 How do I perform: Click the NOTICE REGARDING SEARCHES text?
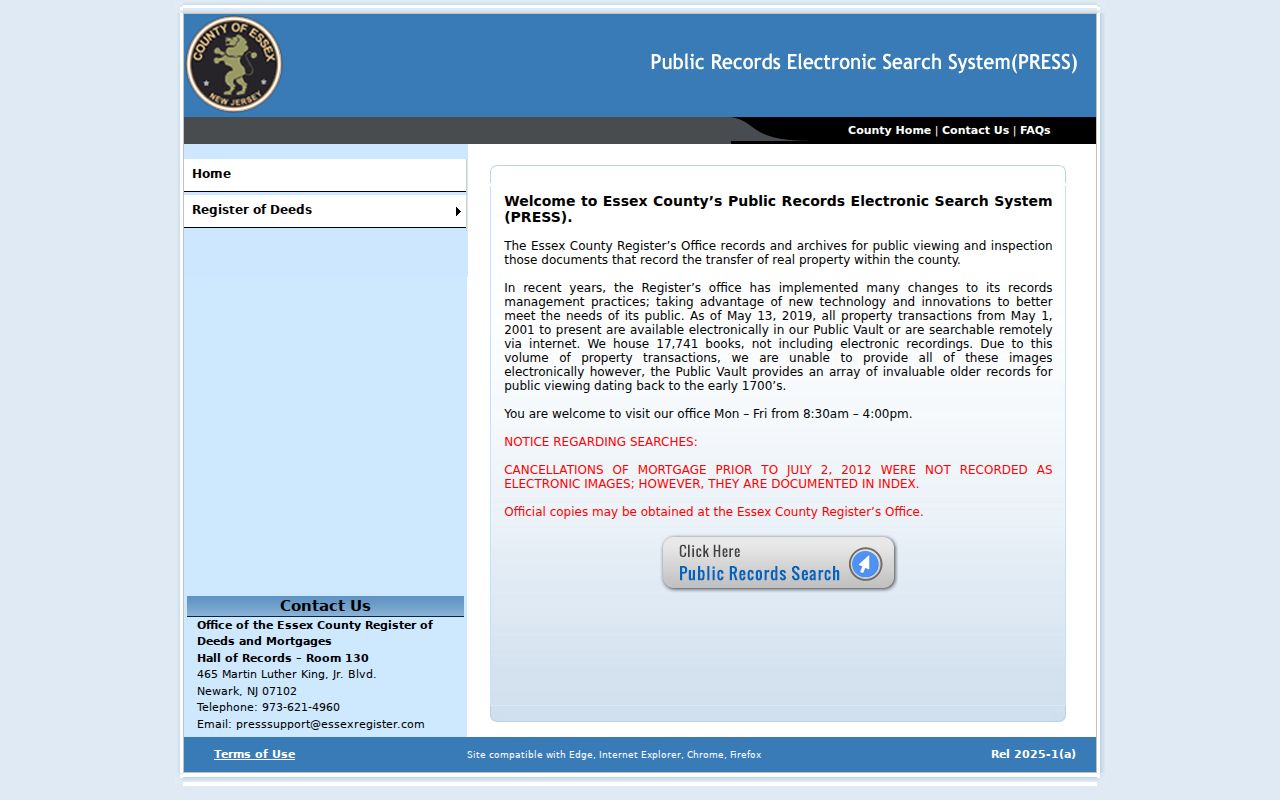tap(601, 442)
